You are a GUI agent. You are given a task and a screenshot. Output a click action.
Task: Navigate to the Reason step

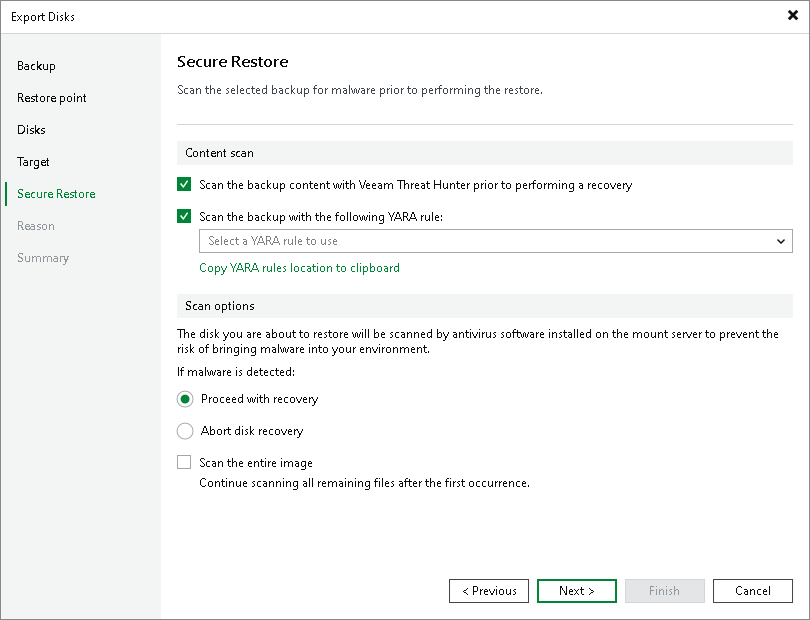click(35, 226)
